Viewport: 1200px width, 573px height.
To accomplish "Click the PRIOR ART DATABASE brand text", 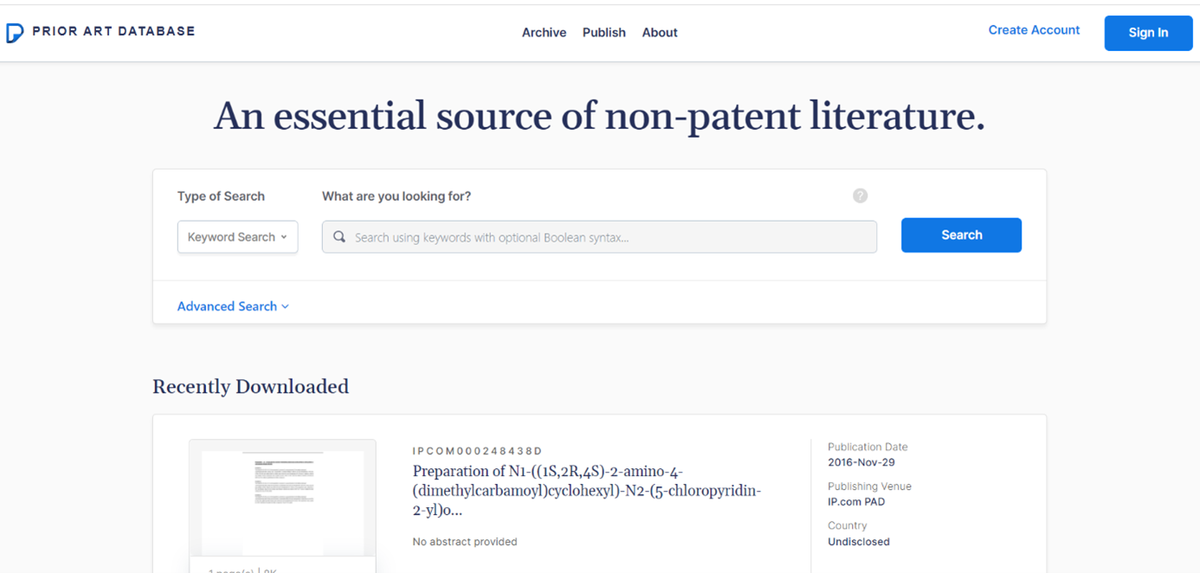I will click(115, 31).
